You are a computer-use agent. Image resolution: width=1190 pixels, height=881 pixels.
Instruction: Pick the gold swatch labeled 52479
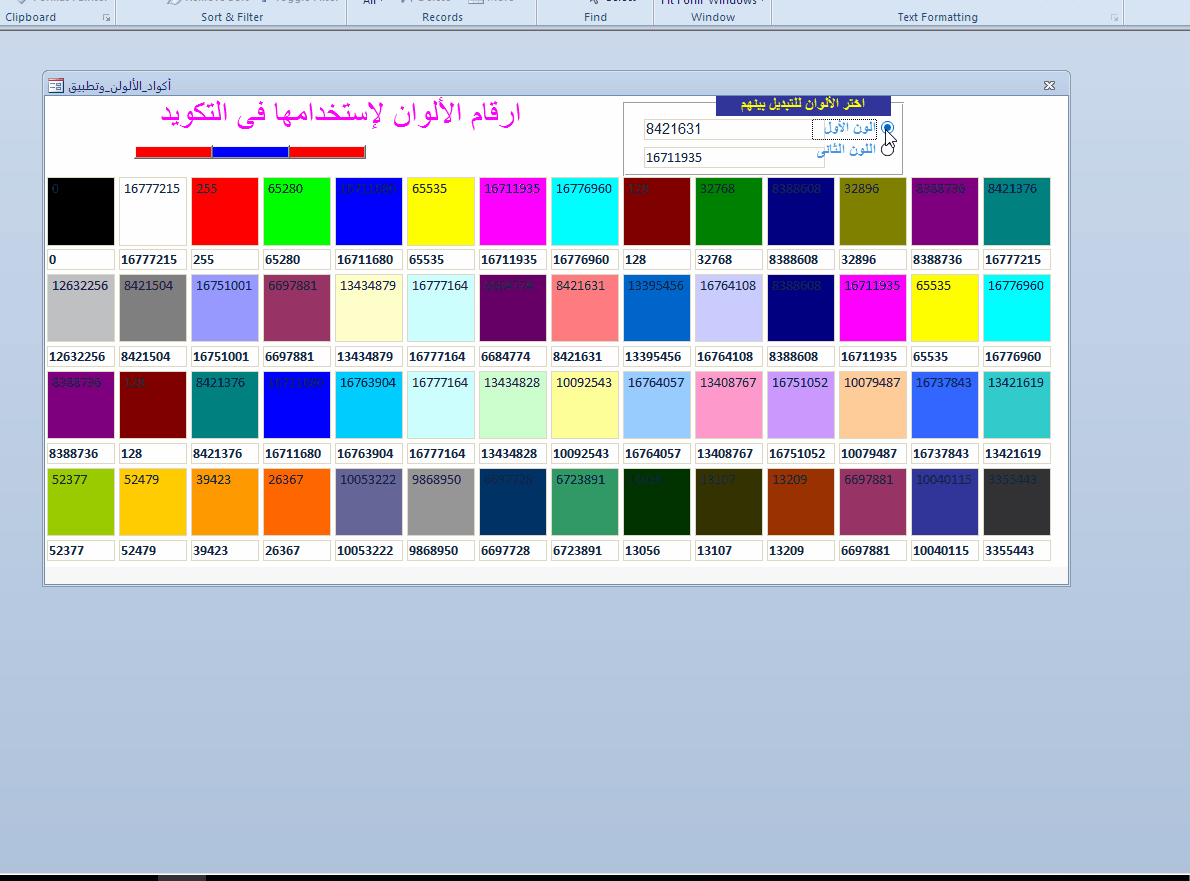click(x=153, y=502)
